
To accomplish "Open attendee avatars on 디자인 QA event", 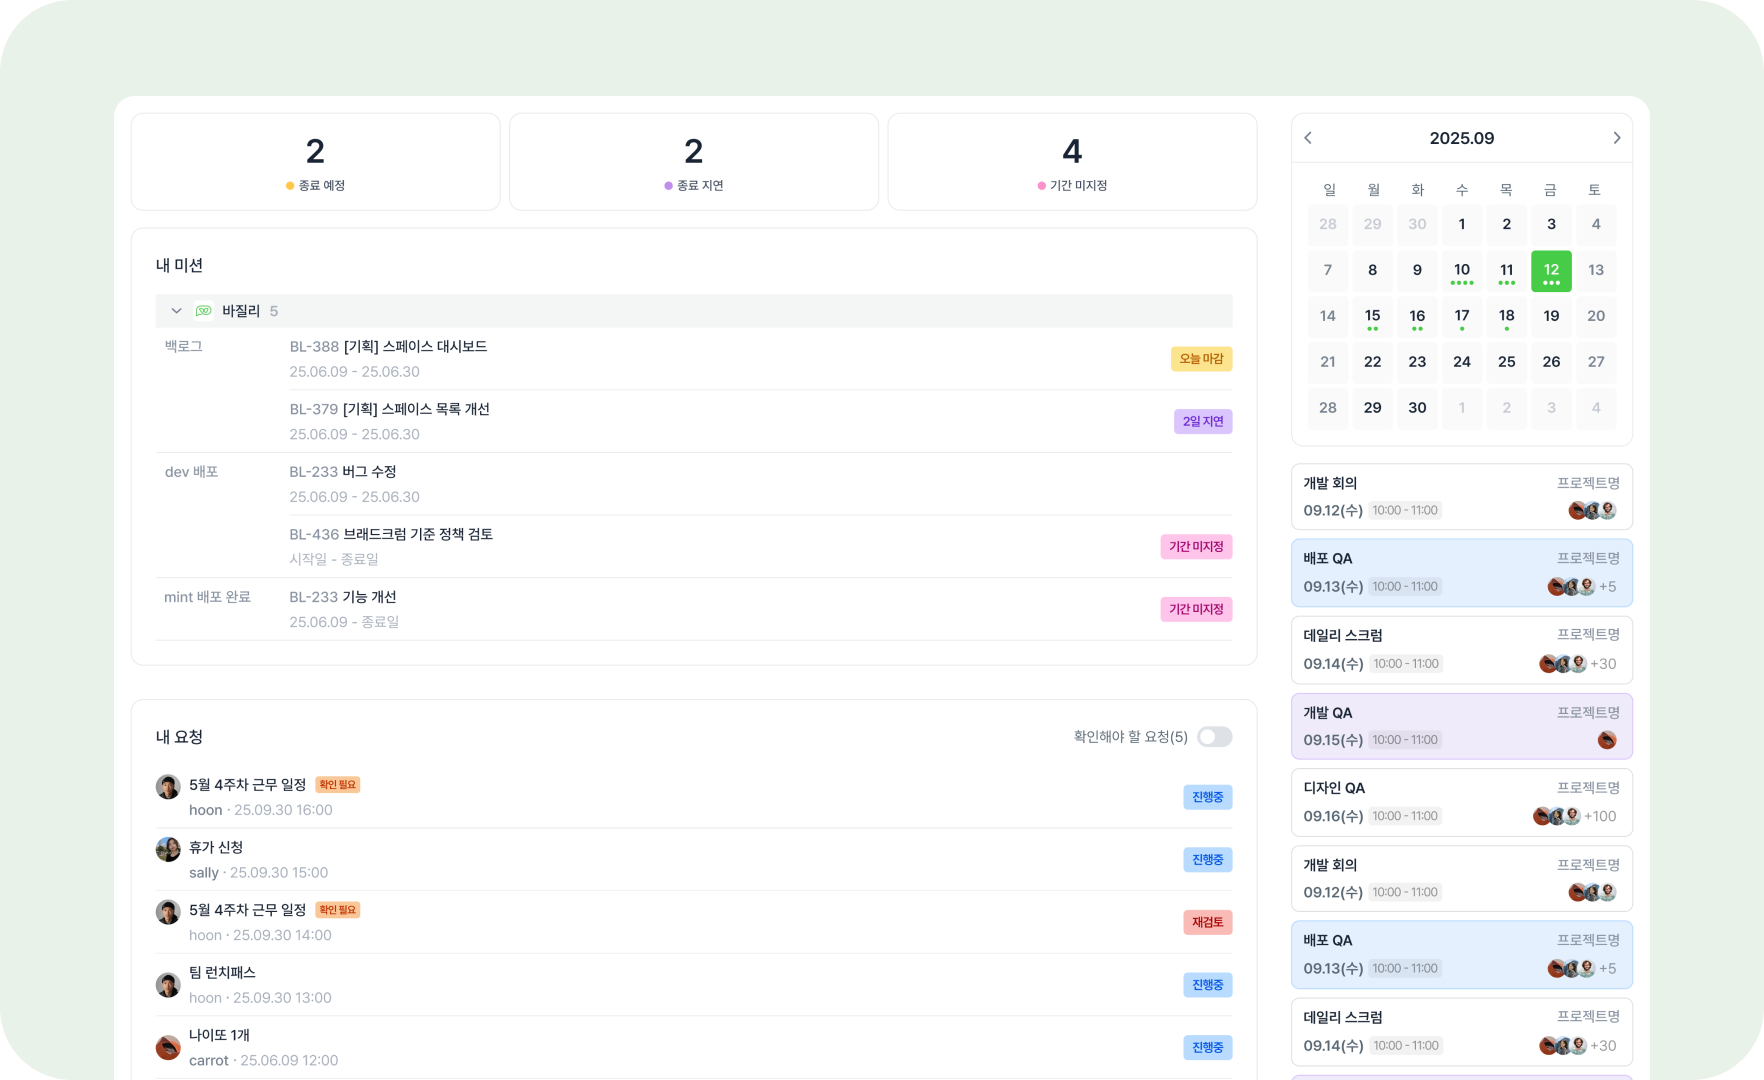I will click(x=1557, y=816).
